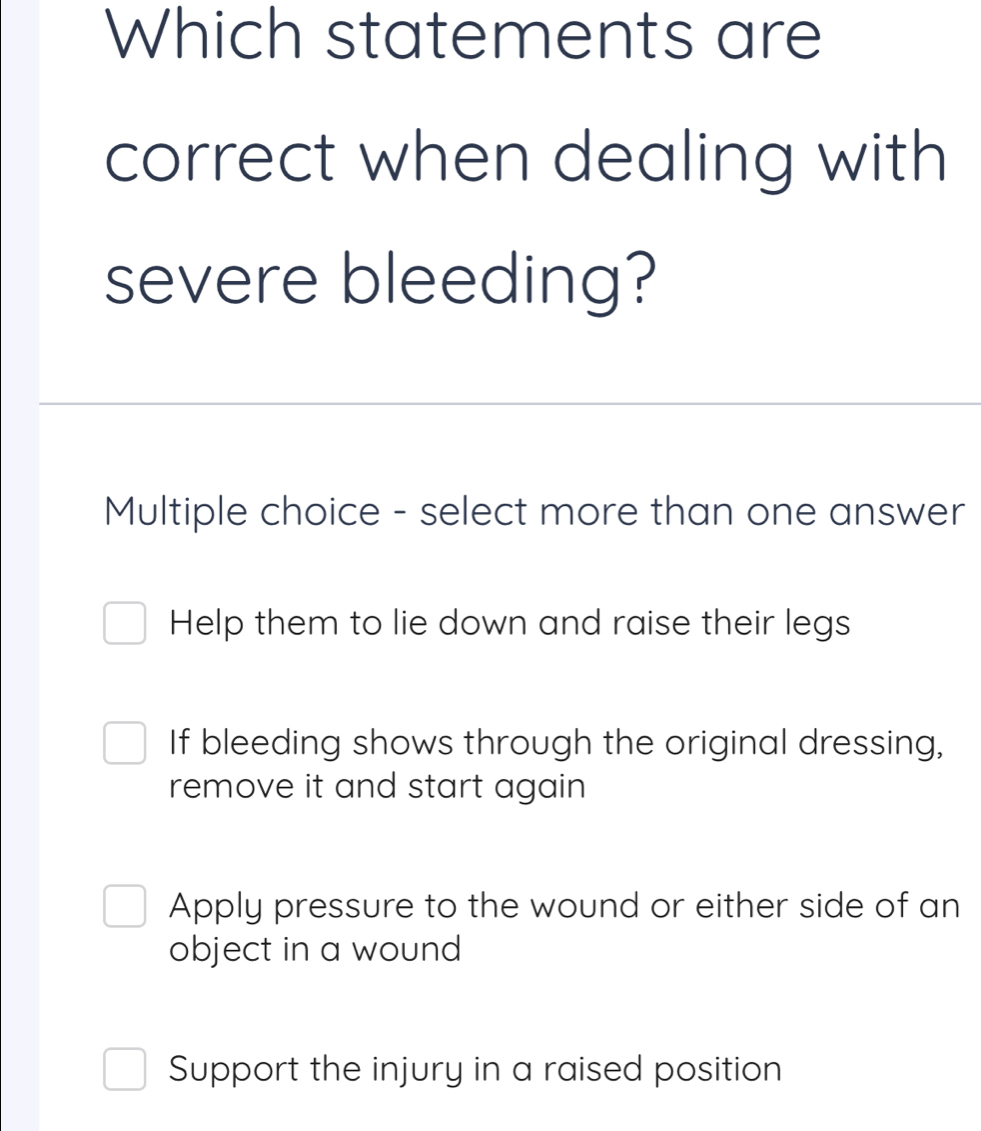This screenshot has height=1131, width=981.
Task: Check the "If bleeding shows through" option box
Action: point(125,745)
